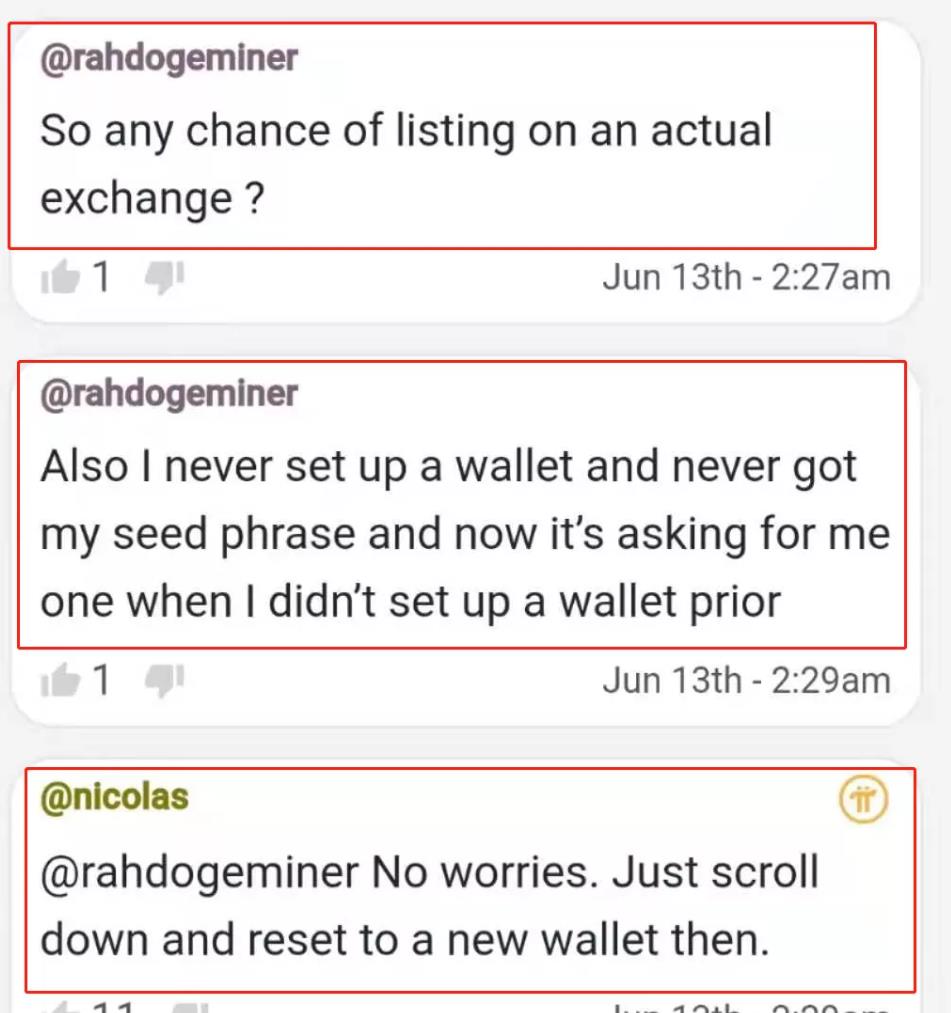
Task: Dislike the reply from @nicolas
Action: (190, 1006)
